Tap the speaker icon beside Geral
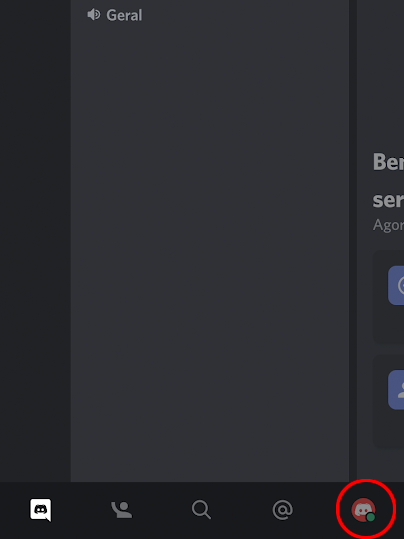404x539 pixels. pyautogui.click(x=94, y=15)
